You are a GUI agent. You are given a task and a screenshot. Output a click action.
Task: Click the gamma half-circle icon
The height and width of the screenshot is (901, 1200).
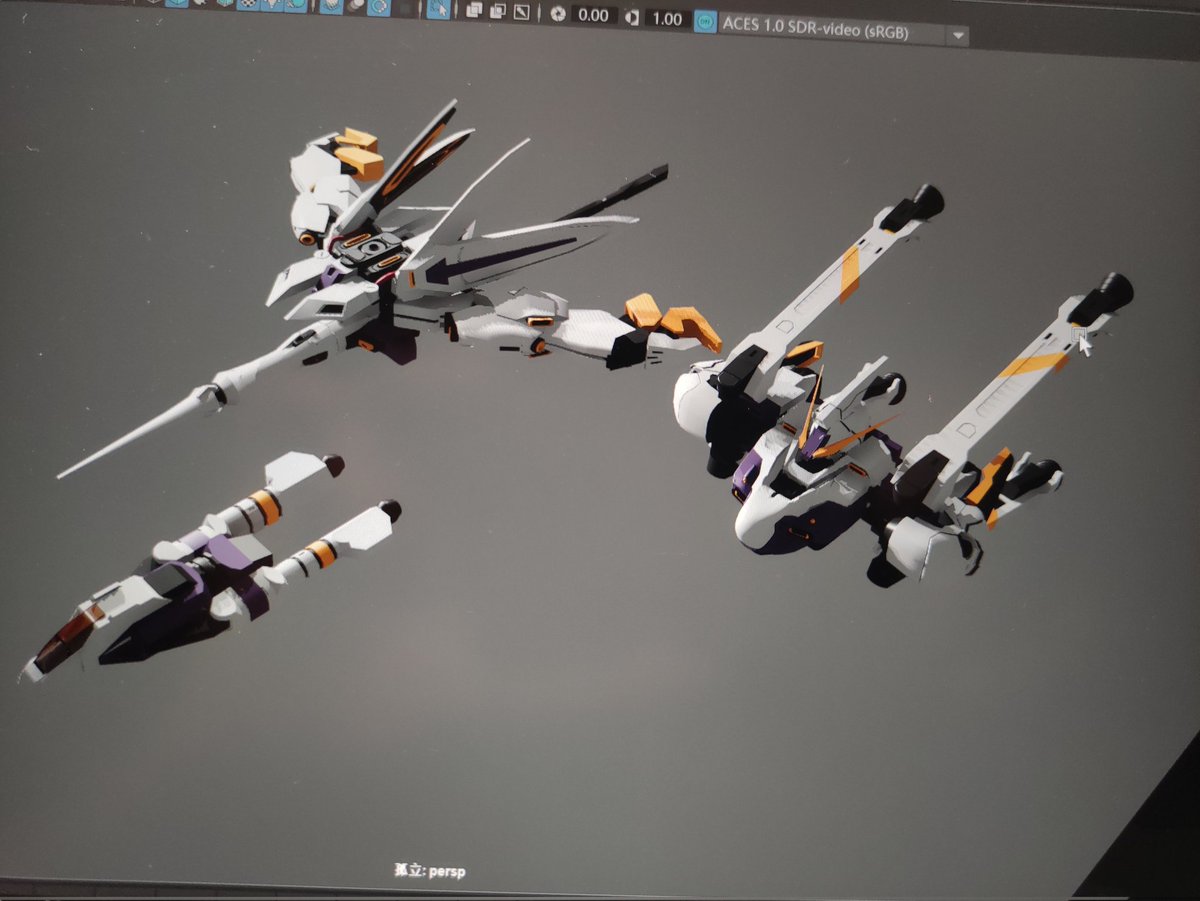pyautogui.click(x=631, y=17)
